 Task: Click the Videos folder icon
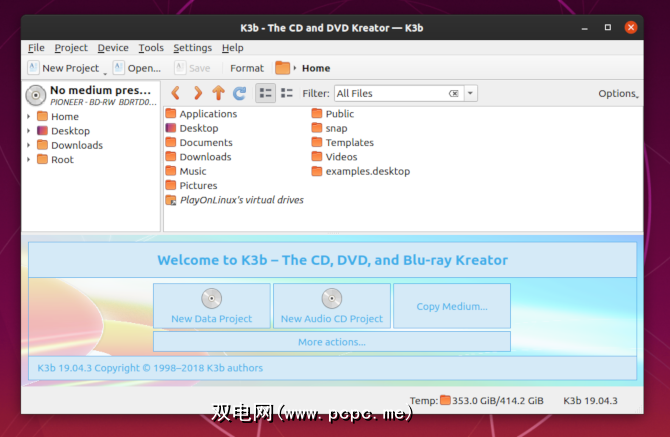pos(317,156)
